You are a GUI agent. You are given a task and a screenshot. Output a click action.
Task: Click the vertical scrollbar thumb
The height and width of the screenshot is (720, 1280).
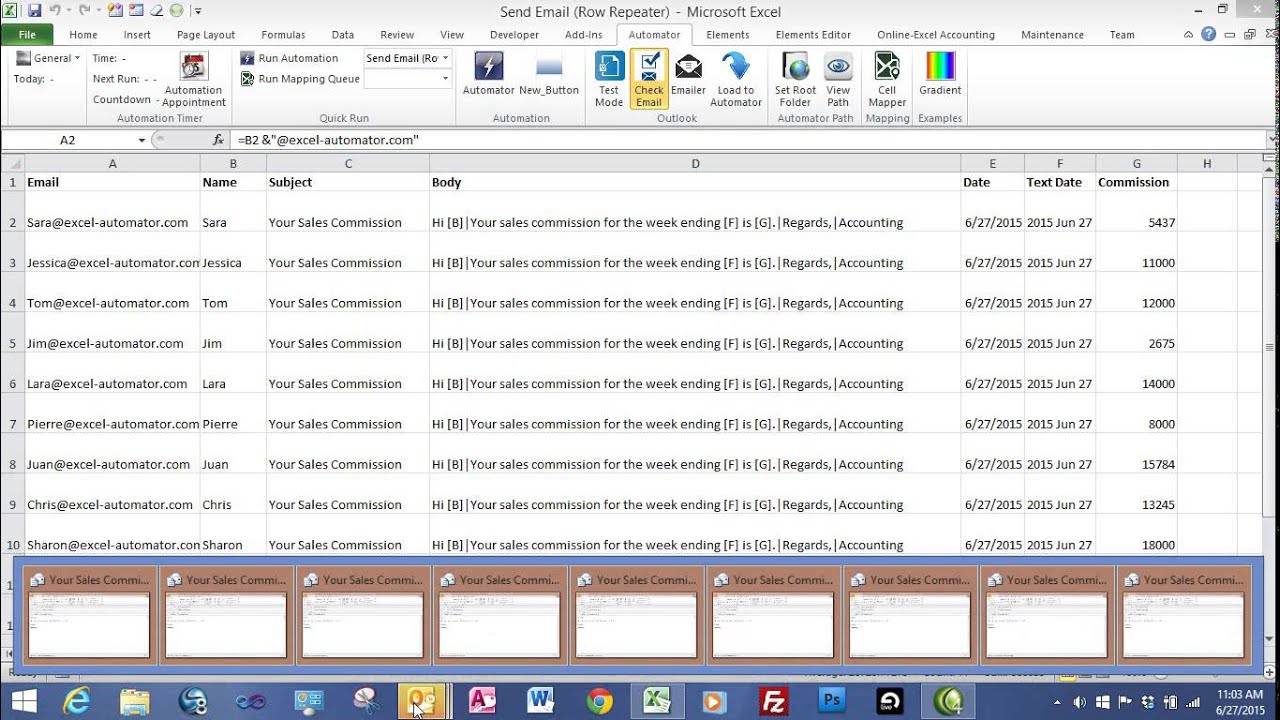(1270, 348)
